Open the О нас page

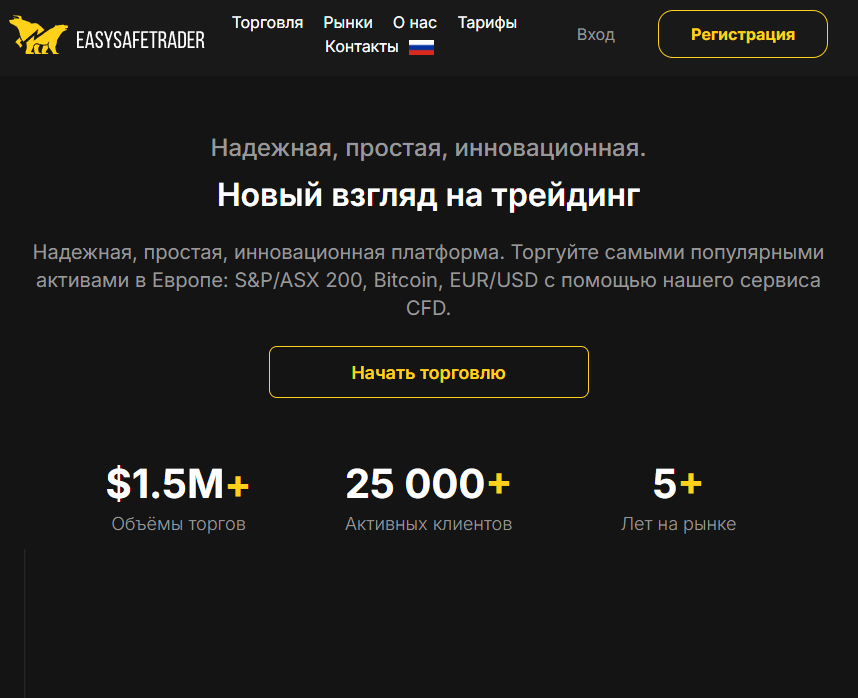[x=415, y=22]
